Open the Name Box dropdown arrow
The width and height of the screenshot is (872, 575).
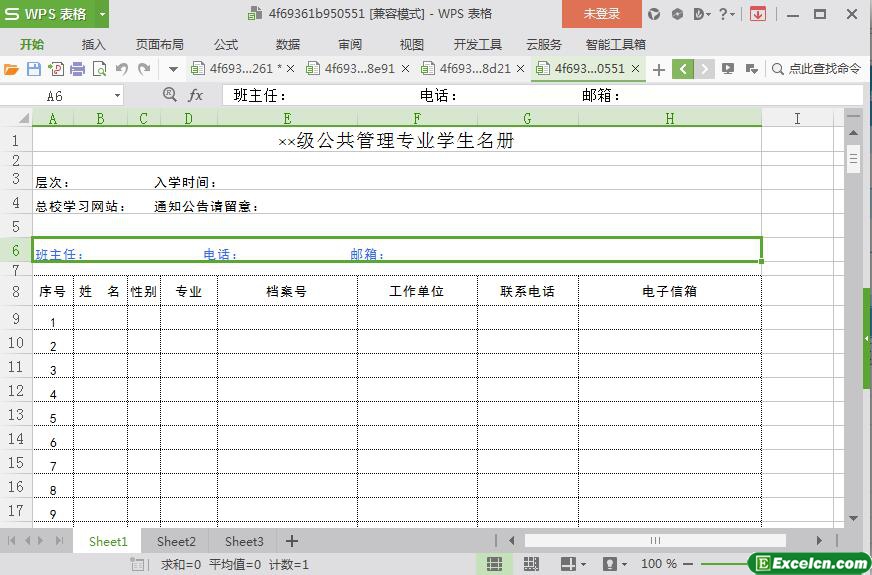(117, 95)
